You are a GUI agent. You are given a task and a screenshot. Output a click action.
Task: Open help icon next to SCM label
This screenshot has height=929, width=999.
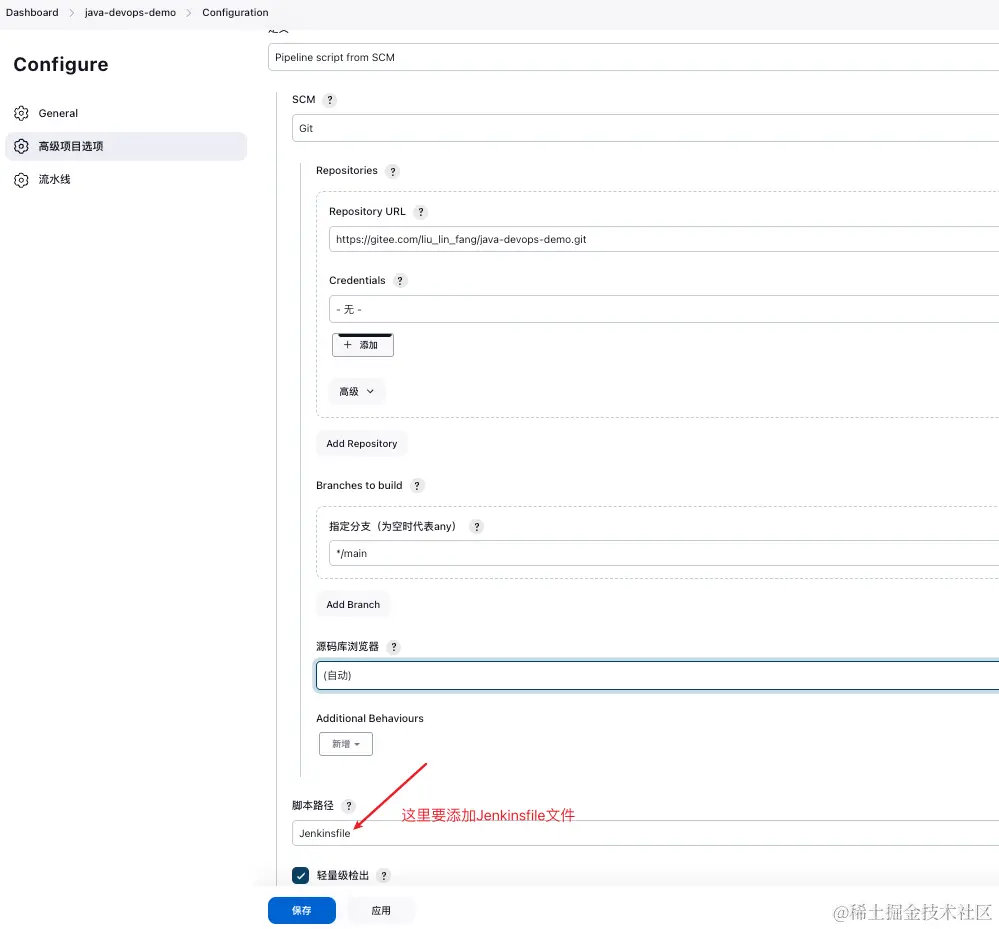pyautogui.click(x=329, y=100)
